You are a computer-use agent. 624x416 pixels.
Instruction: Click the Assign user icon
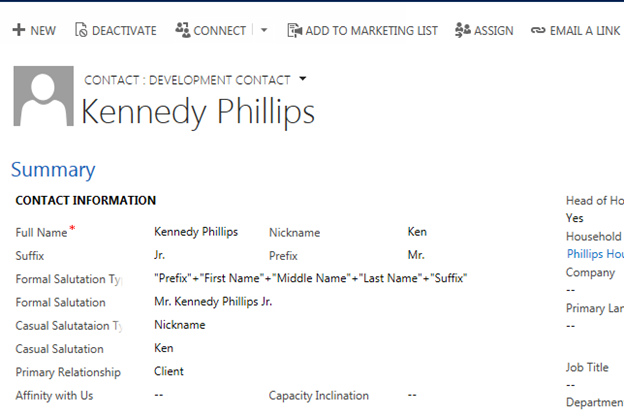(x=462, y=31)
